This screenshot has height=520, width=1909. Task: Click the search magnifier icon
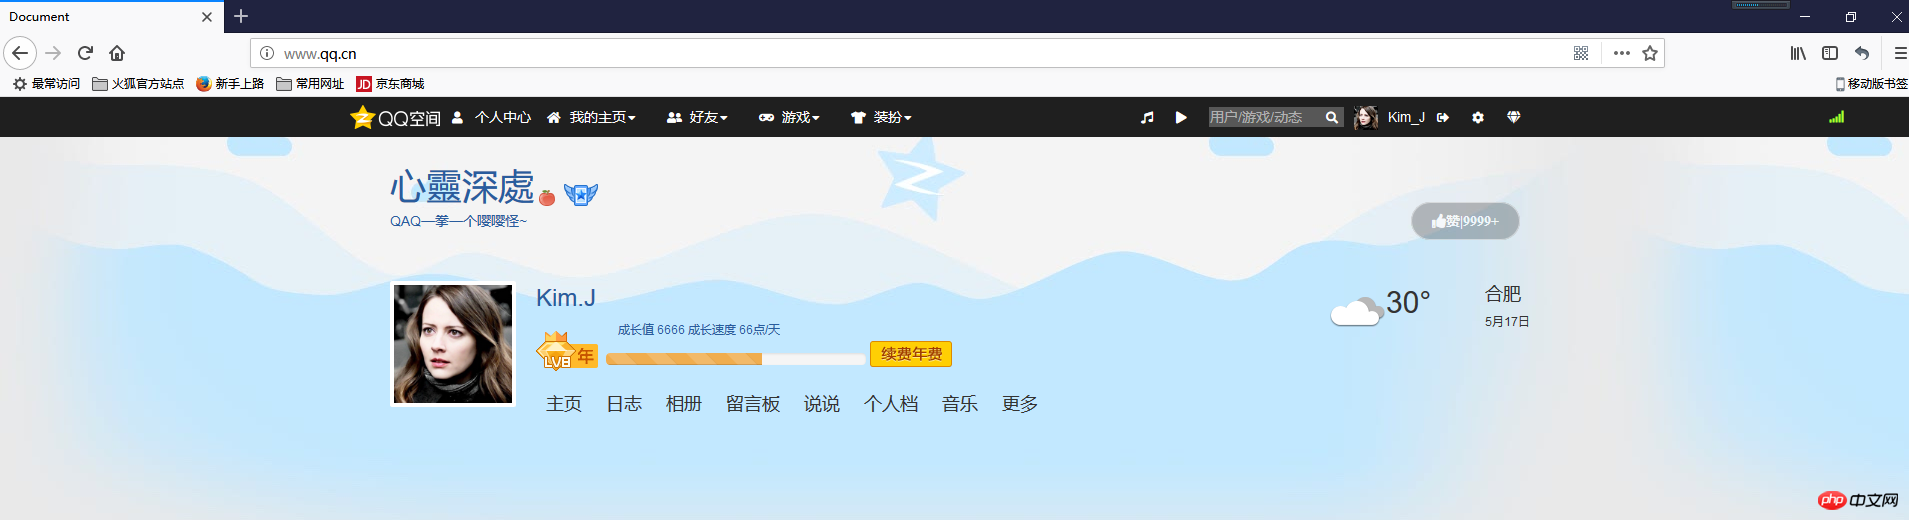[x=1332, y=117]
